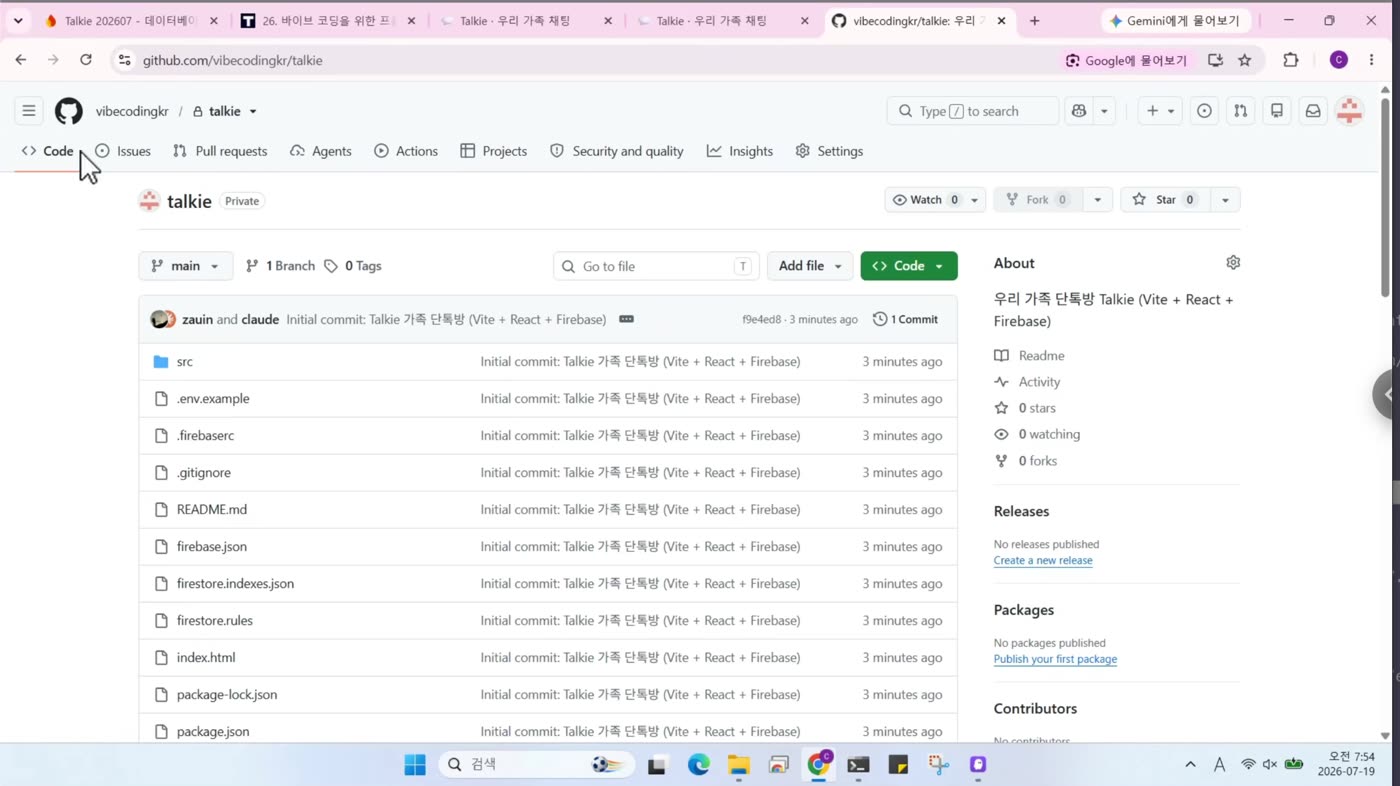Open the create new plus dropdown
The width and height of the screenshot is (1400, 786).
click(1160, 111)
